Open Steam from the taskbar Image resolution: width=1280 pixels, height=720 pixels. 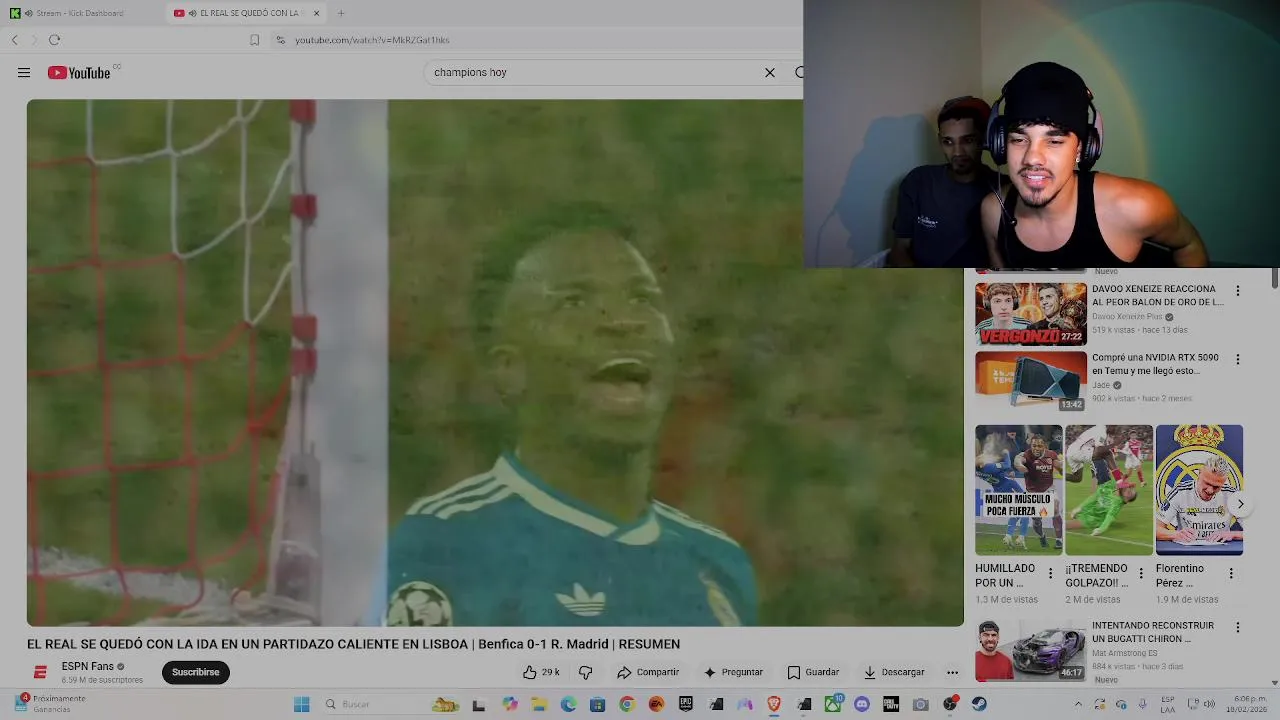979,704
